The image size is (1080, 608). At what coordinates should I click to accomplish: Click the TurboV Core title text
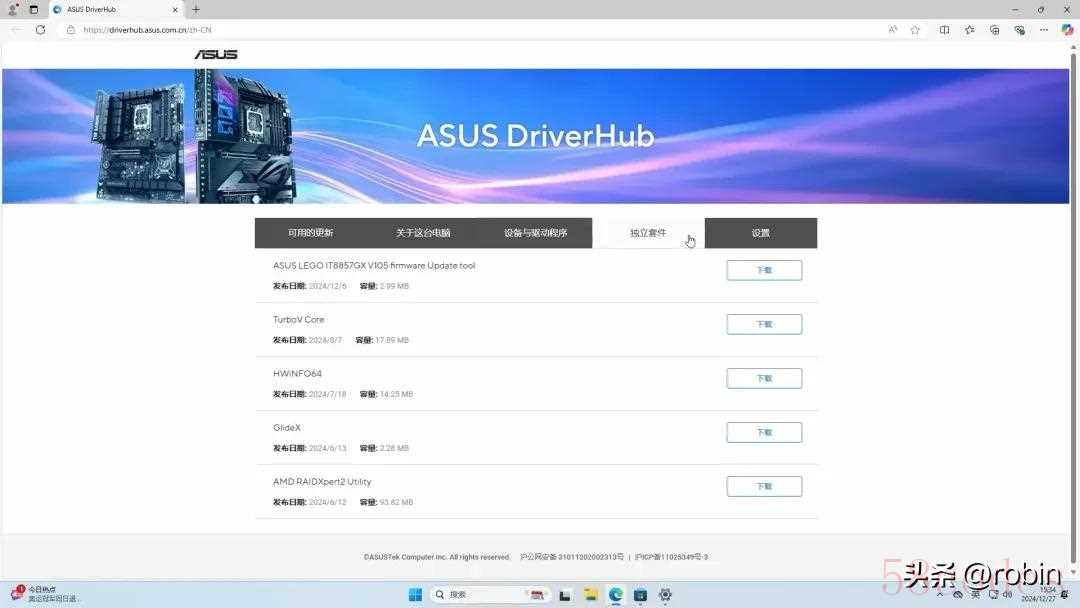pos(298,319)
